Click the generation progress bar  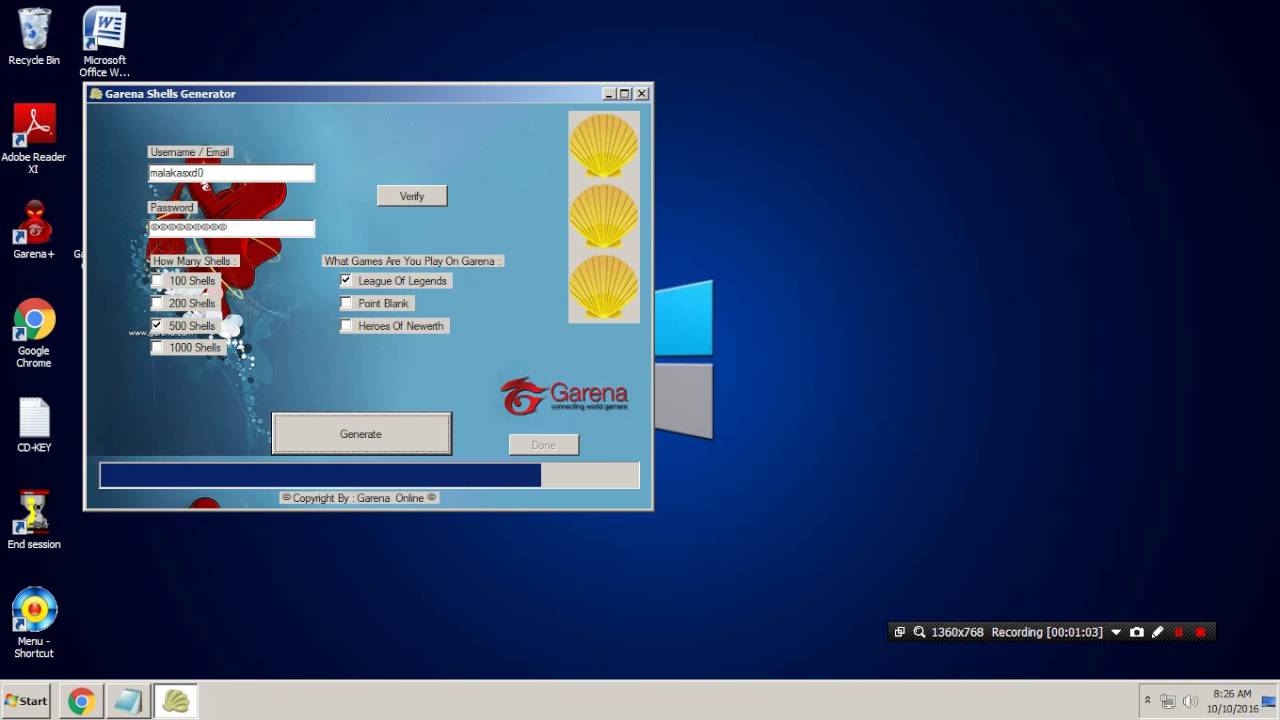tap(369, 475)
